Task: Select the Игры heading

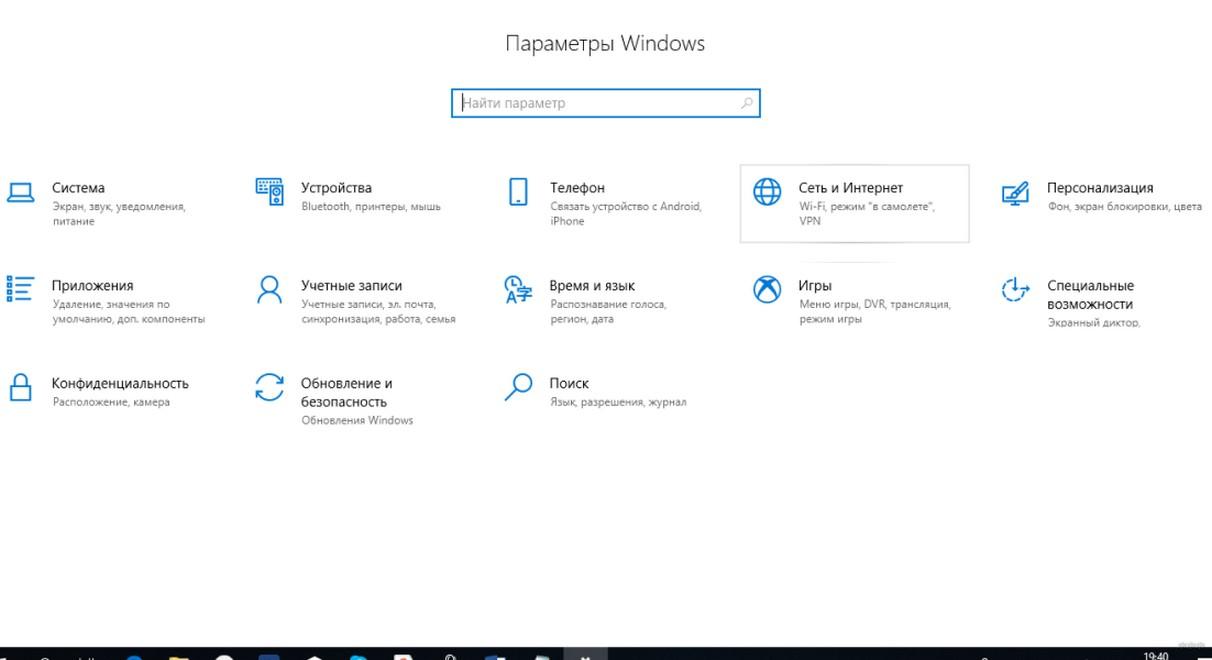Action: pyautogui.click(x=815, y=286)
